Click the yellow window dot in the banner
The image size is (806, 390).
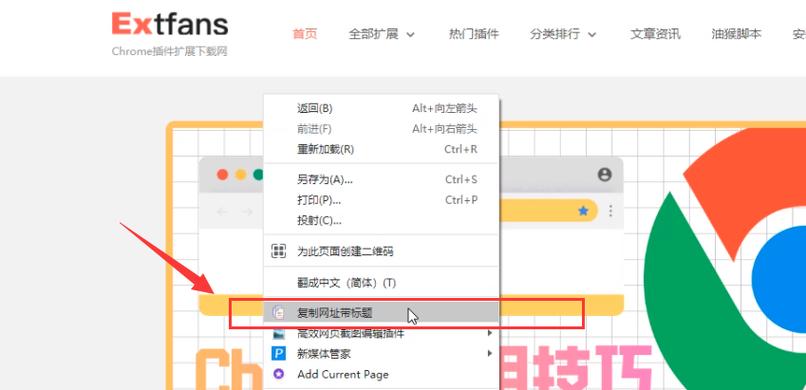(x=241, y=175)
